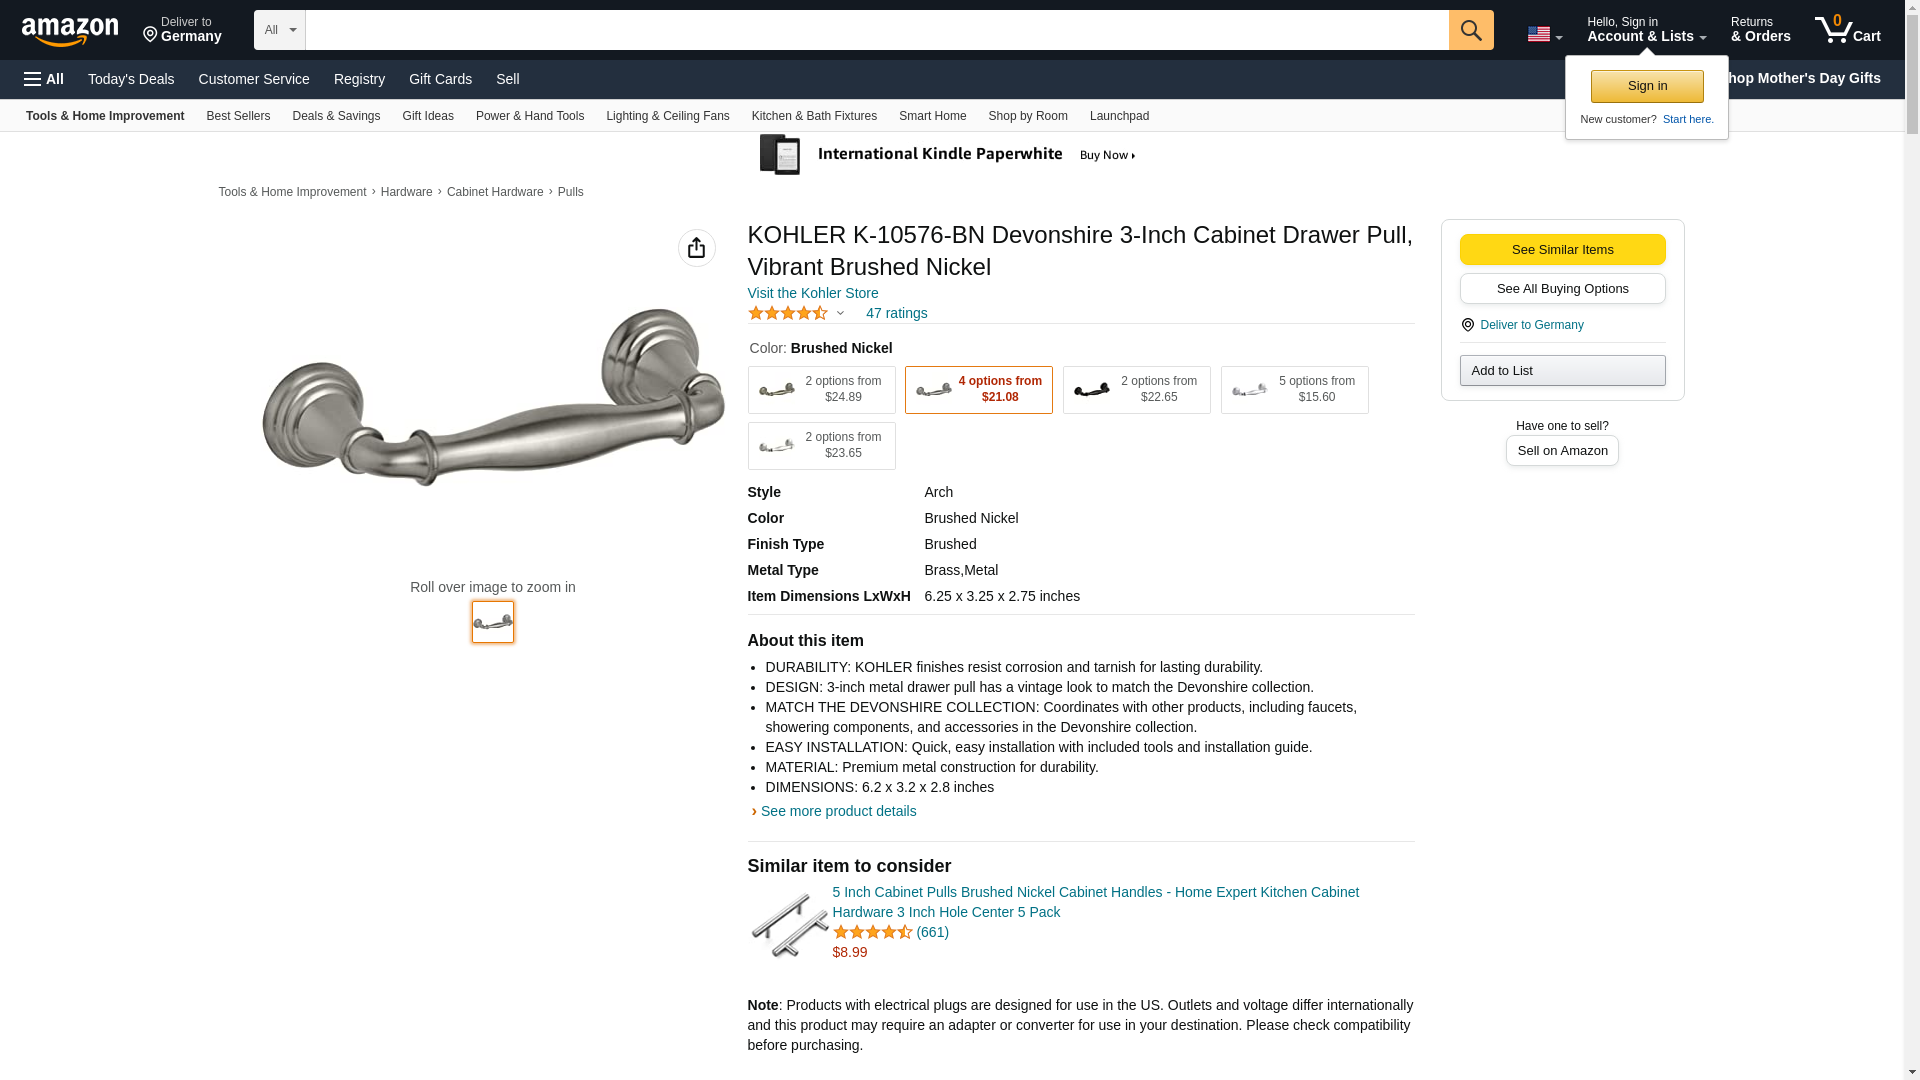Select the 2 options from $23.65 variant
The width and height of the screenshot is (1920, 1080).
point(822,446)
